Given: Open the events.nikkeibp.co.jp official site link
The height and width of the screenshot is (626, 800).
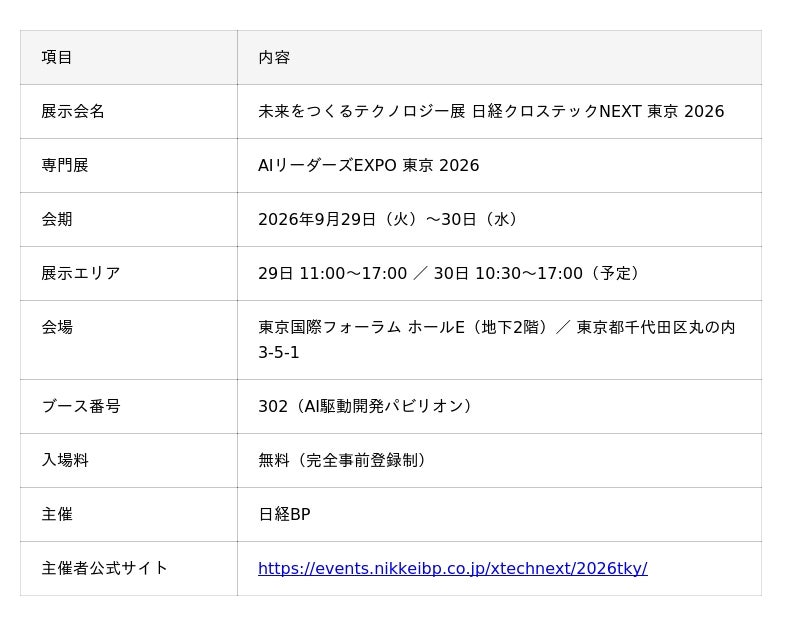Looking at the screenshot, I should tap(453, 568).
